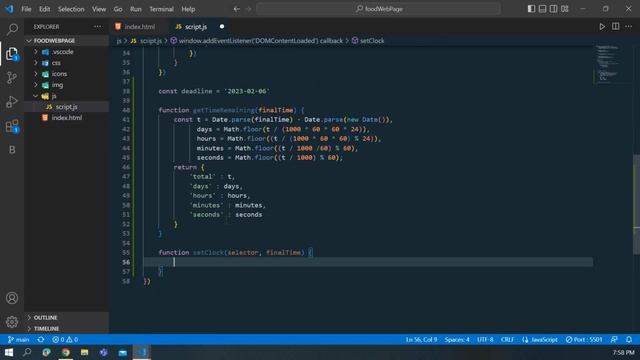
Task: Open the Manage gear icon
Action: 12,322
